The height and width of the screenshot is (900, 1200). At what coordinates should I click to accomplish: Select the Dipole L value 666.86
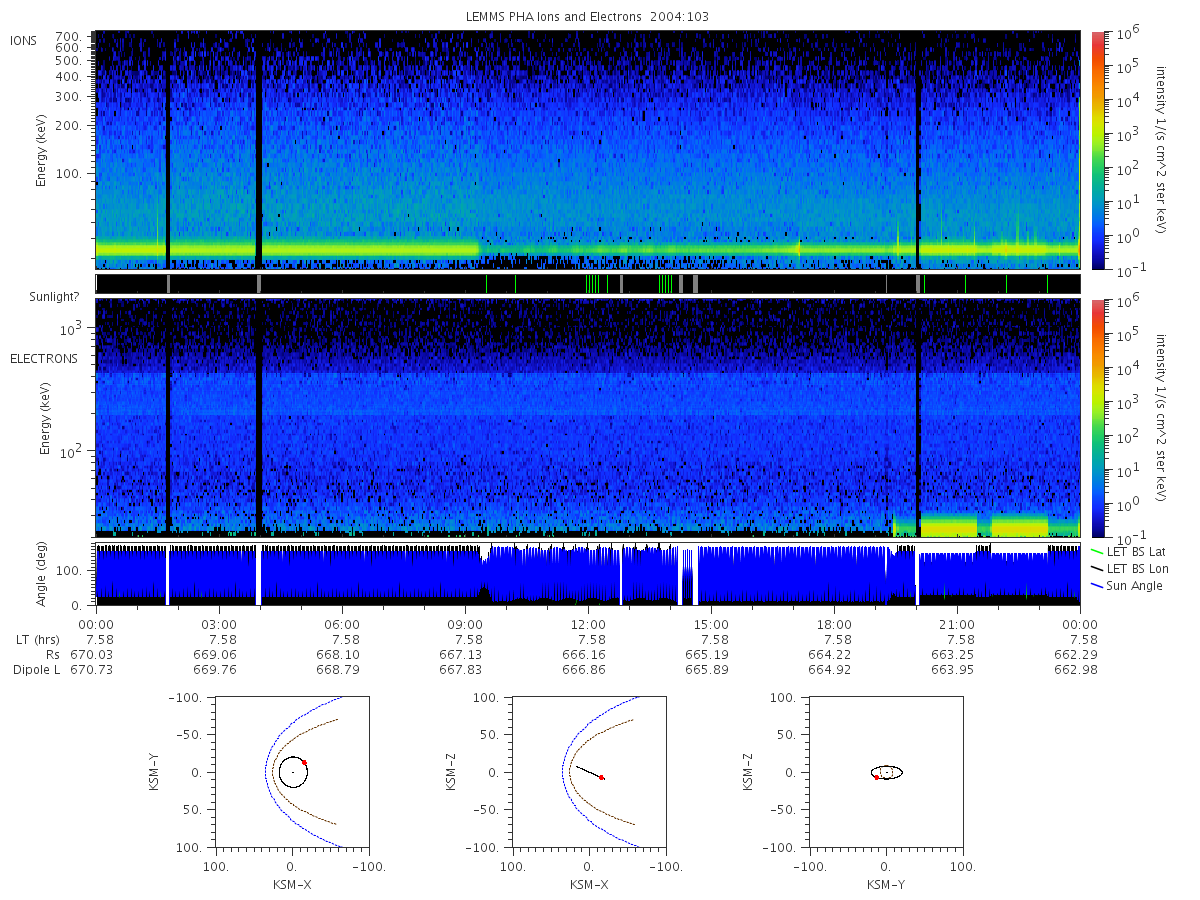583,669
